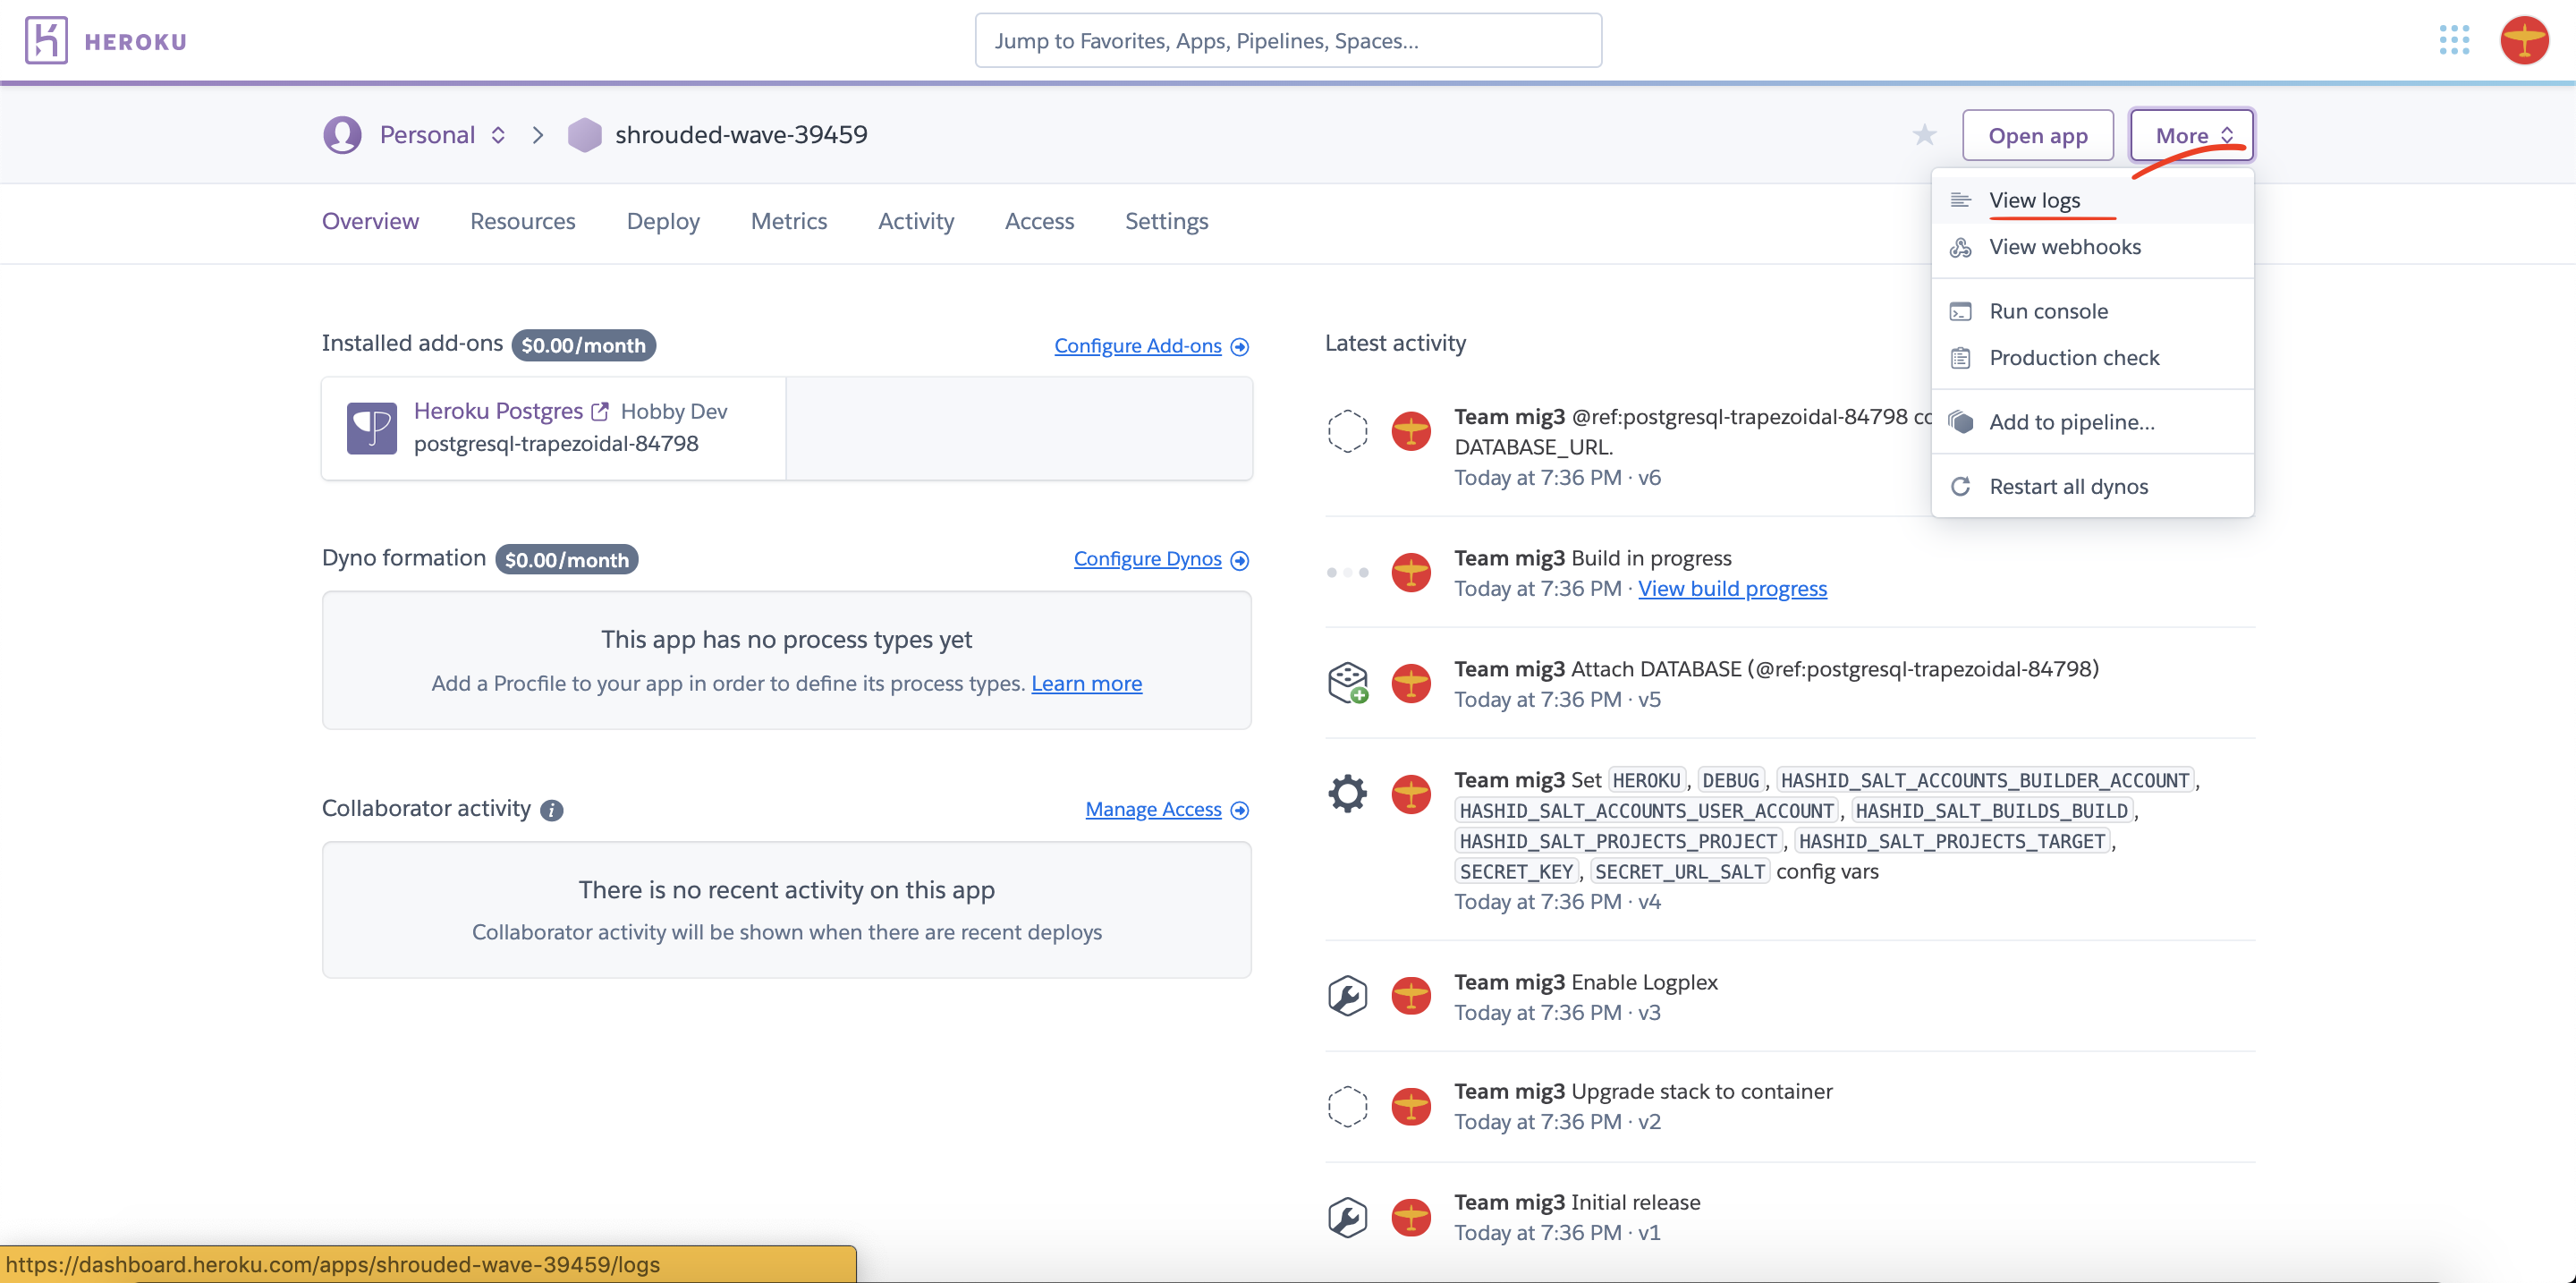Click the apps grid icon top right corner
2576x1283 pixels.
pos(2454,39)
